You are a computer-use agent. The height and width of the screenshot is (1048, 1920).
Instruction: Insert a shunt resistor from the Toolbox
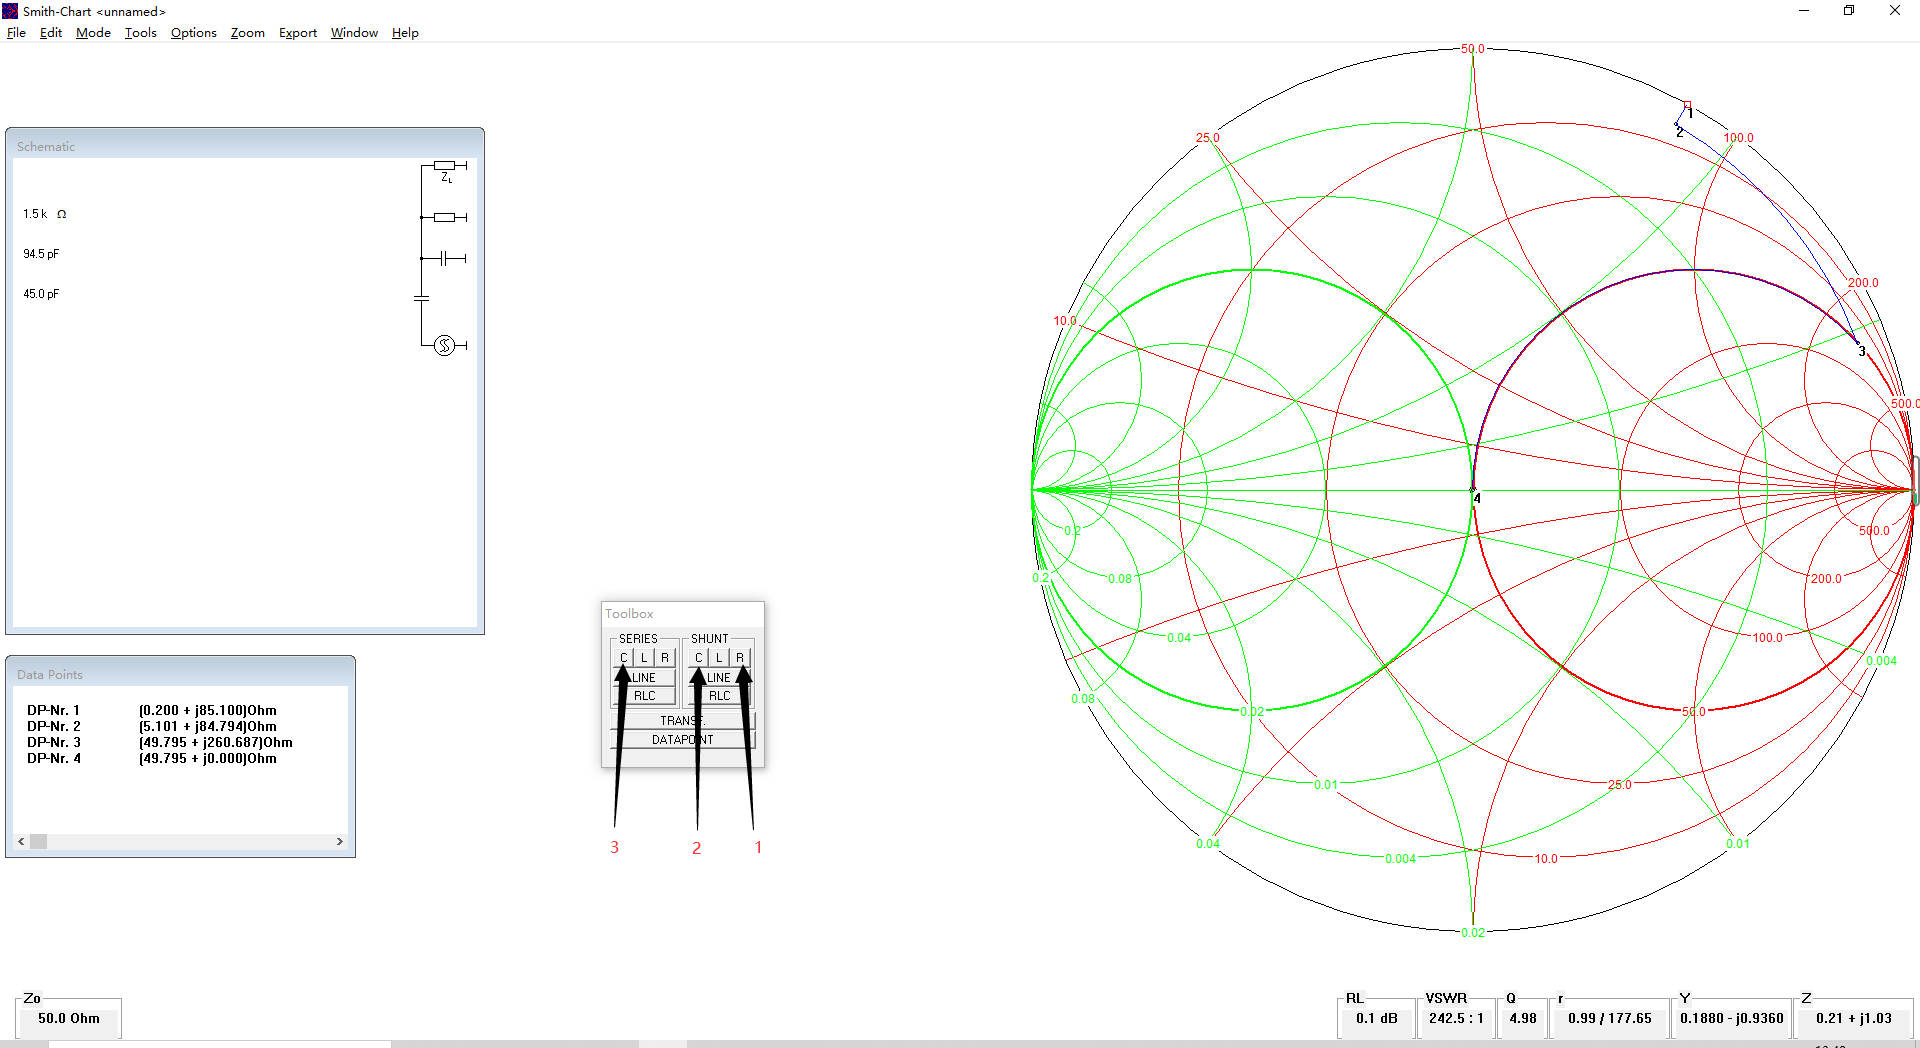pyautogui.click(x=740, y=657)
